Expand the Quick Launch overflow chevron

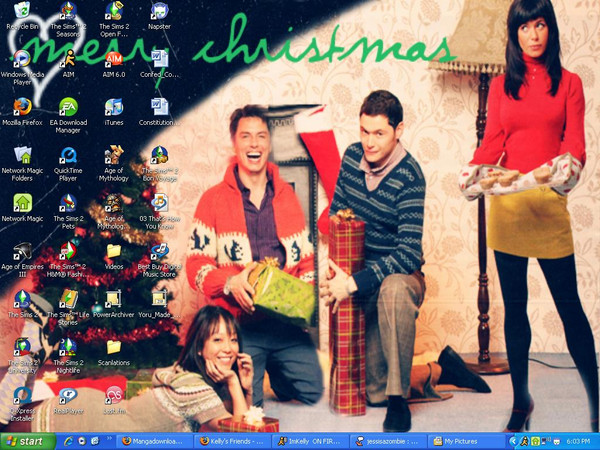click(109, 437)
